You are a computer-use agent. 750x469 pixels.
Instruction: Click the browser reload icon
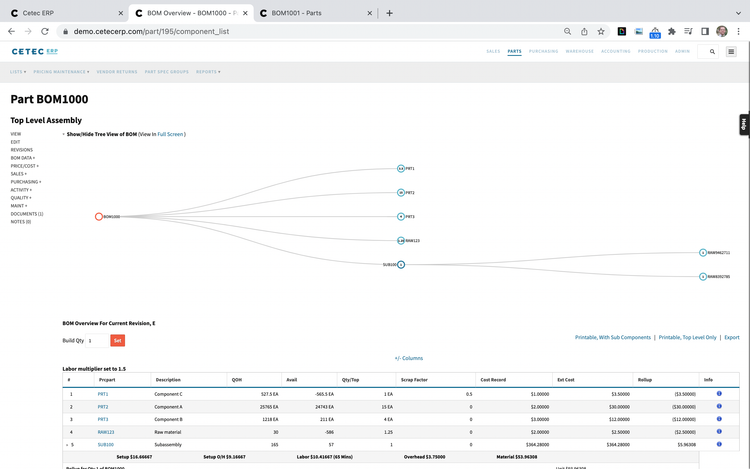click(x=48, y=31)
